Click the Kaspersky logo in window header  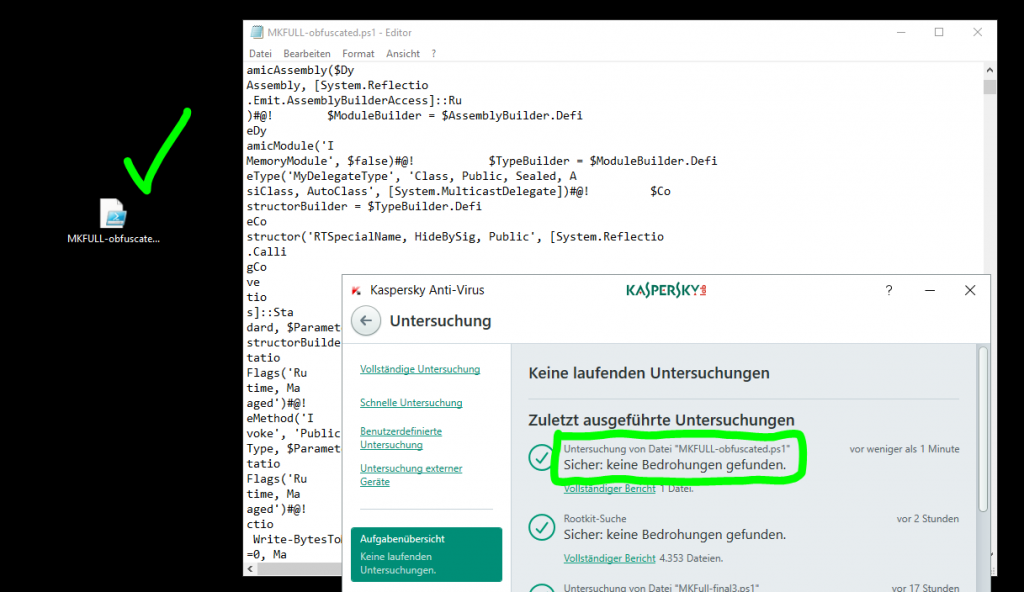[666, 290]
